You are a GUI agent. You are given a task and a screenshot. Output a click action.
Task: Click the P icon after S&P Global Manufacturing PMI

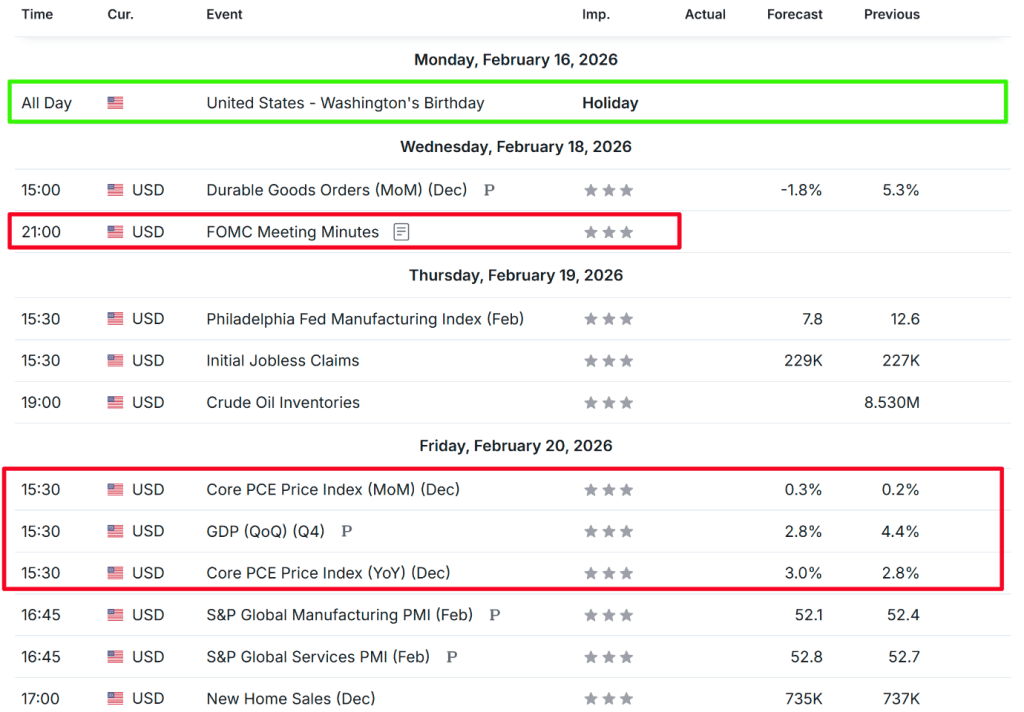(x=495, y=615)
